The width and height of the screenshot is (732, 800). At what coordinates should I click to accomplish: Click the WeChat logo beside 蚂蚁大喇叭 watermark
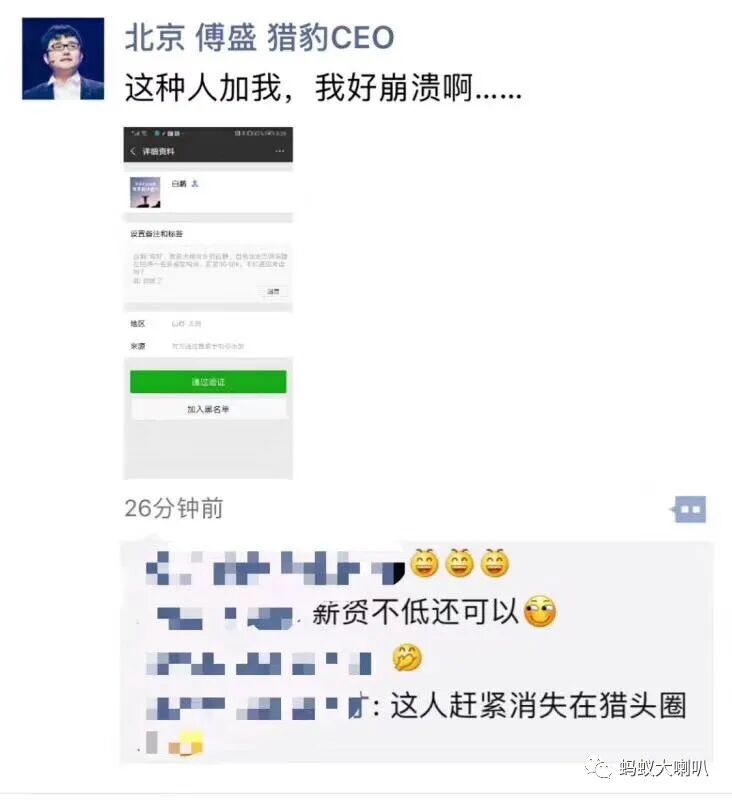(598, 767)
